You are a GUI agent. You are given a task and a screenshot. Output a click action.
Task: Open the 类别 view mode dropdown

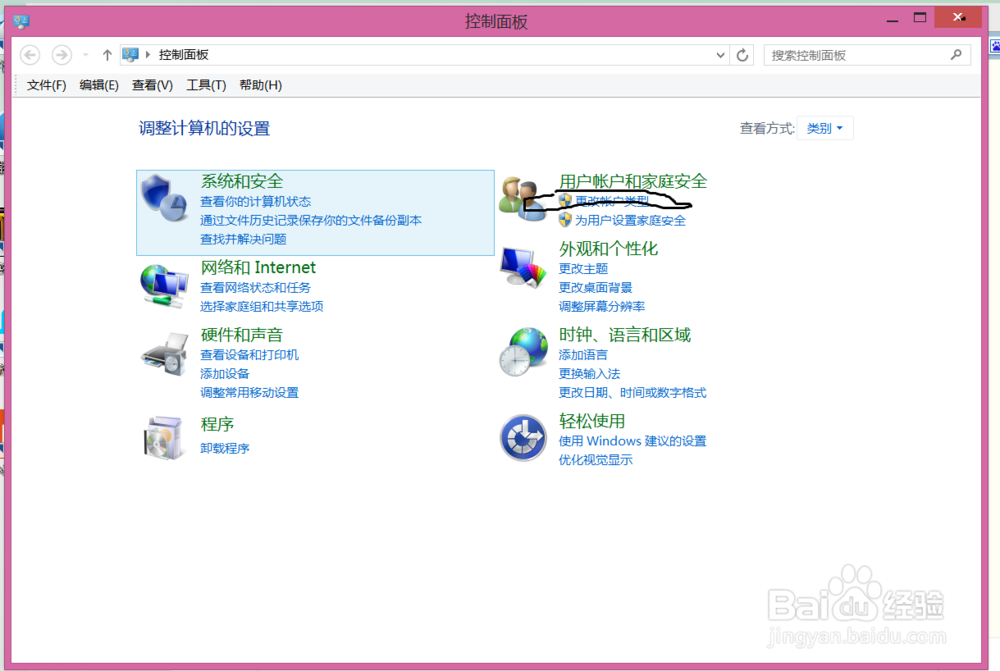click(825, 128)
